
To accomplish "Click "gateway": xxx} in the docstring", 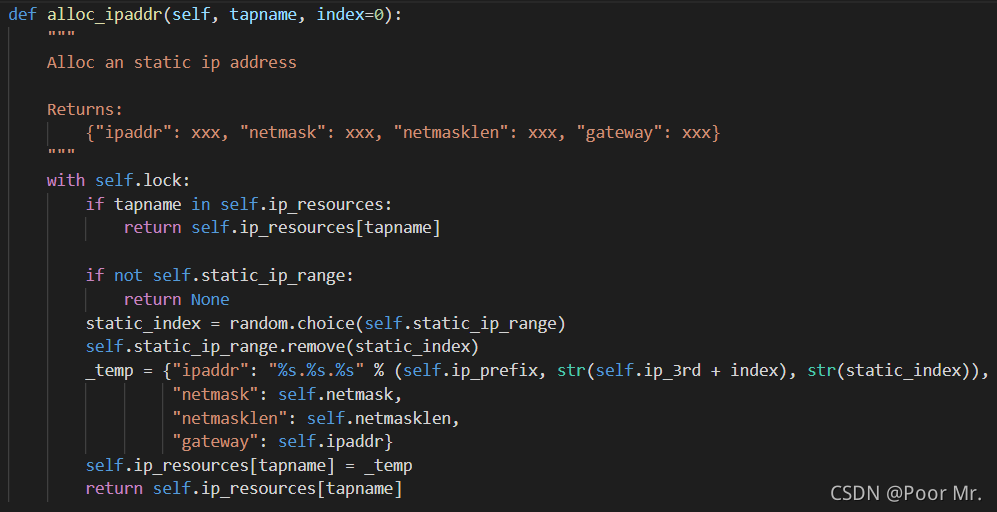I will point(648,133).
